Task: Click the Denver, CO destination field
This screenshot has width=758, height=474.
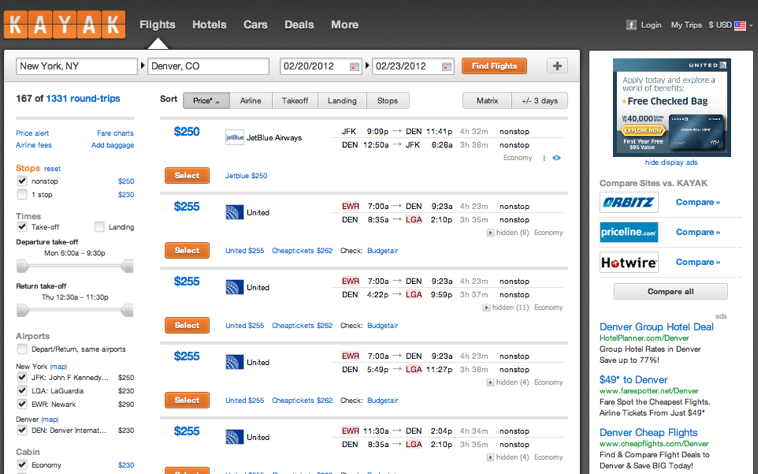Action: tap(208, 67)
